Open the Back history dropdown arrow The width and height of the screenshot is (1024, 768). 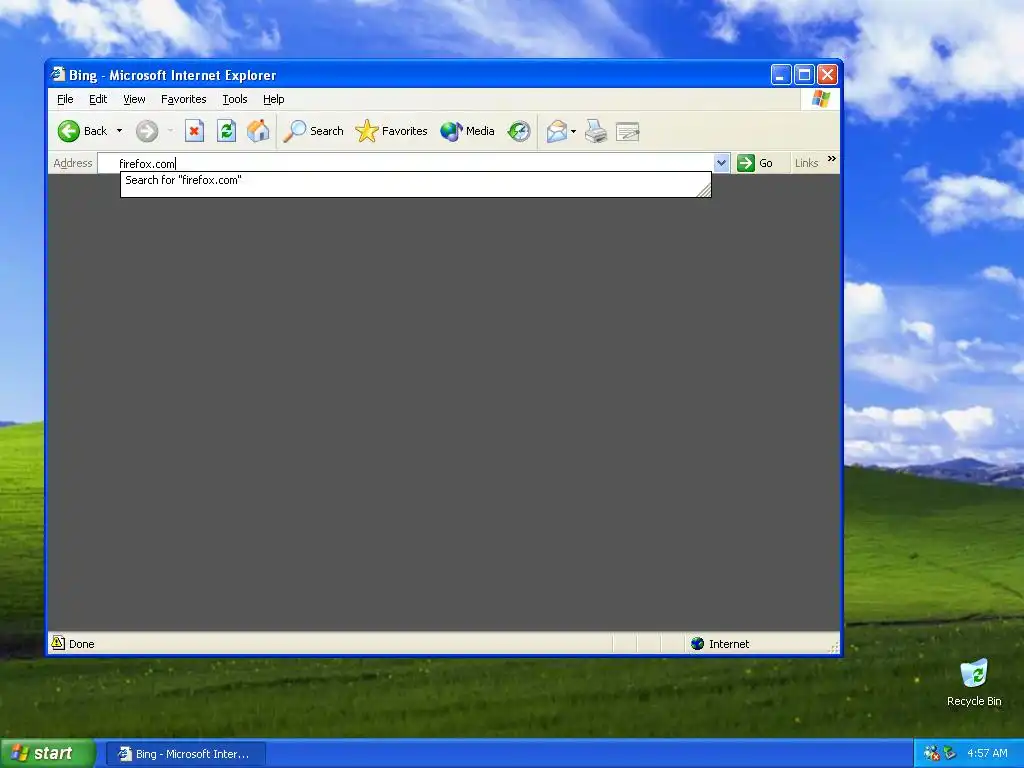pyautogui.click(x=120, y=131)
